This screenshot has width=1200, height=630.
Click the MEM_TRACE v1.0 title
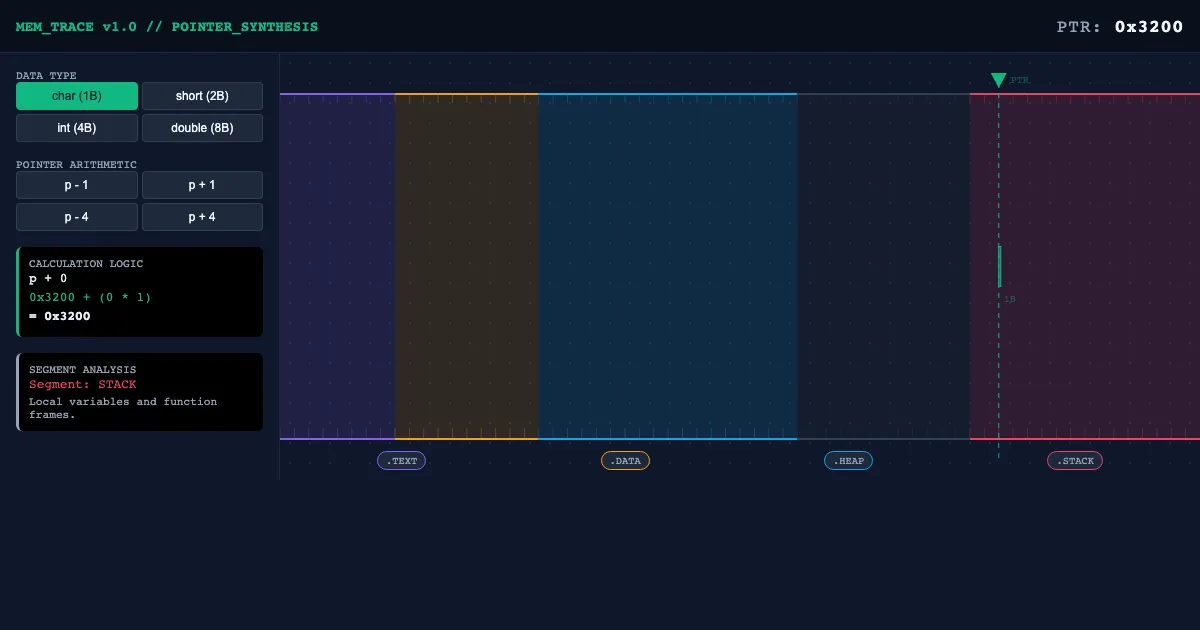point(167,27)
